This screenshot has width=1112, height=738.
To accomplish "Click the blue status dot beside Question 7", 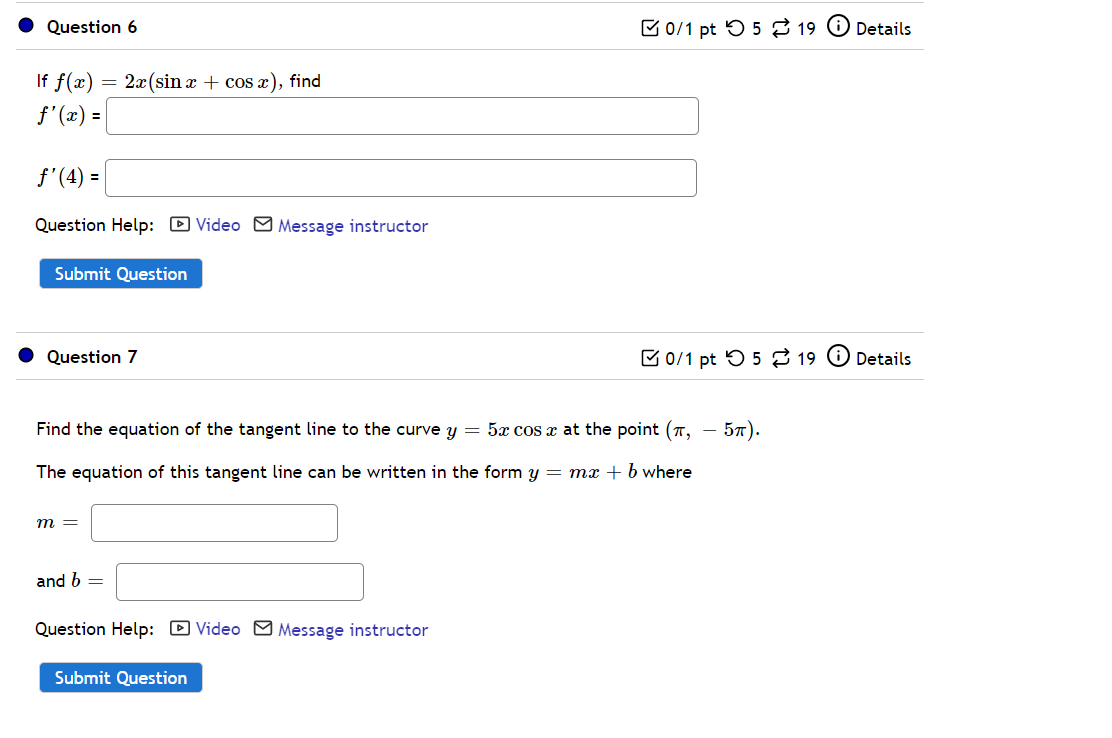I will tap(25, 354).
